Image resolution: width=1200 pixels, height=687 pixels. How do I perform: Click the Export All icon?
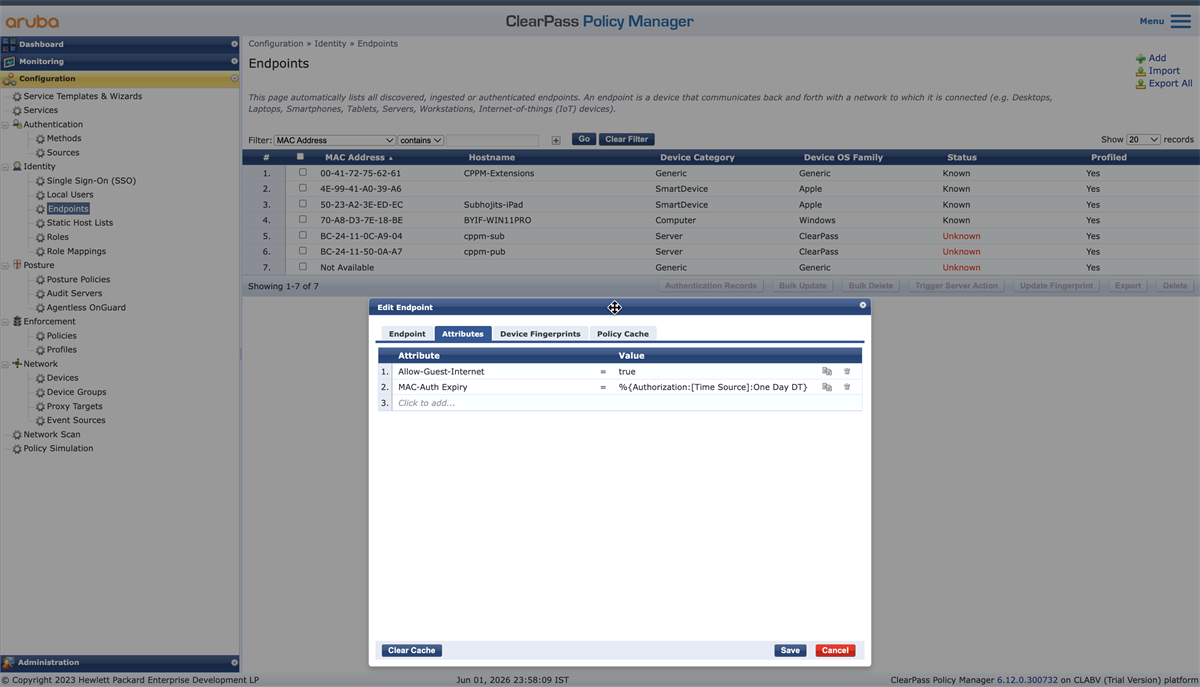[1141, 84]
